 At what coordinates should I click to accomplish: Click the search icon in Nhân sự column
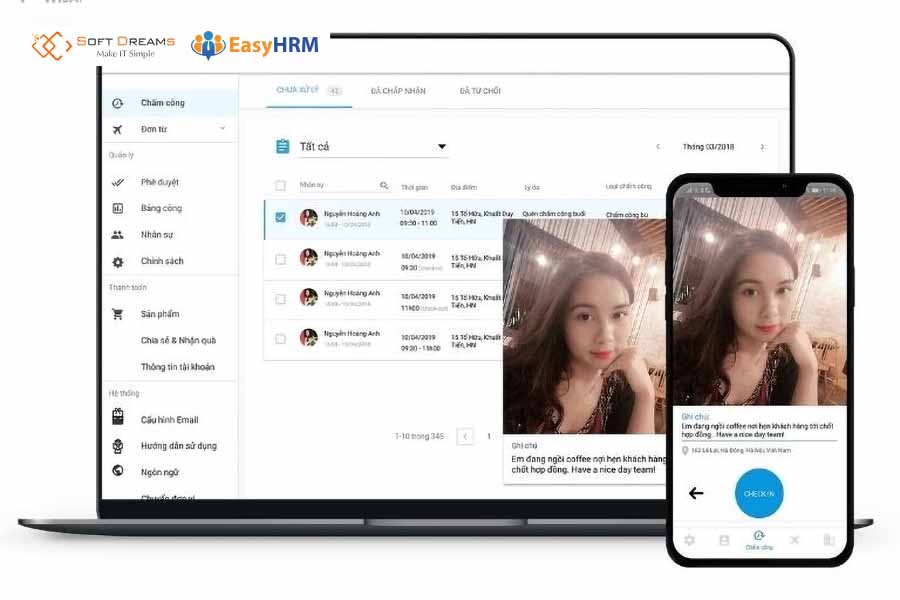[x=384, y=185]
